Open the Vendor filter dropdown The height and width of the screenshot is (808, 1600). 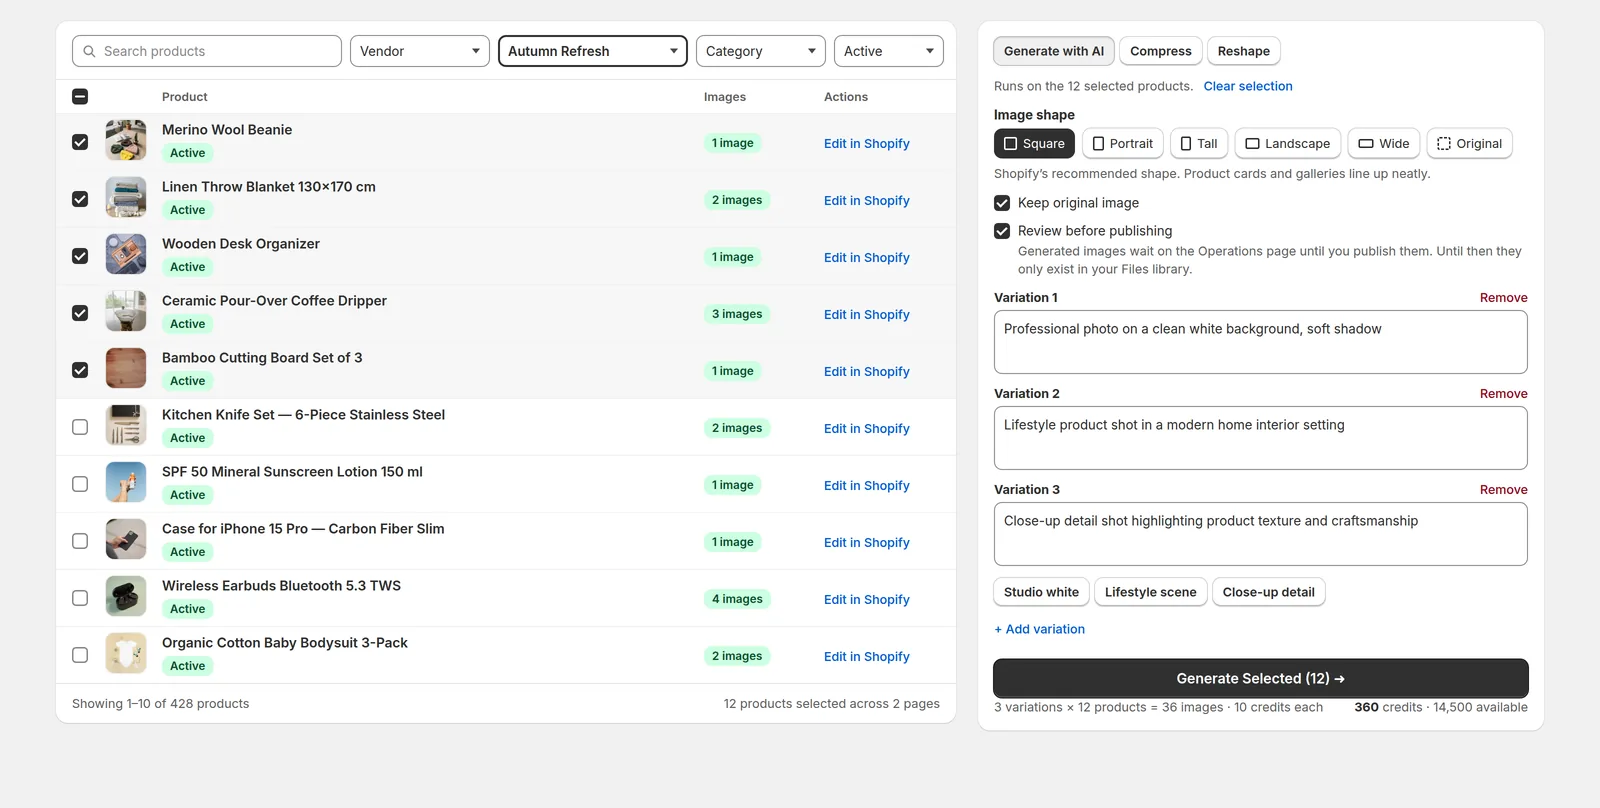[x=420, y=51]
